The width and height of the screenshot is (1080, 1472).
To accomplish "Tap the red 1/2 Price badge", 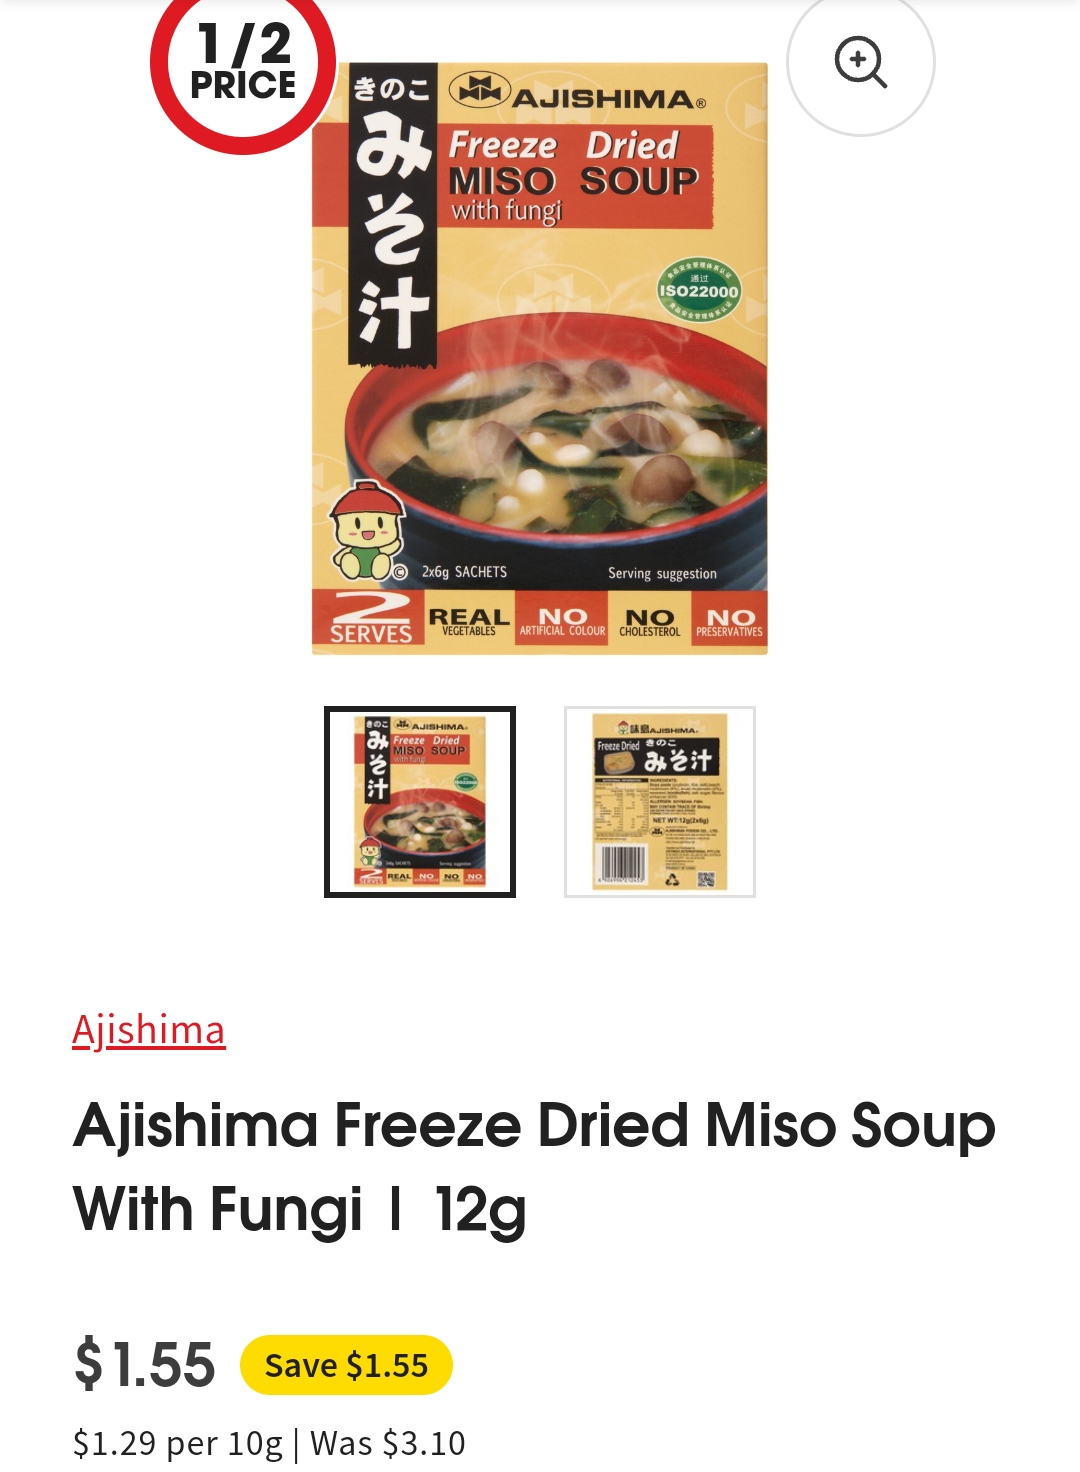I will [243, 64].
